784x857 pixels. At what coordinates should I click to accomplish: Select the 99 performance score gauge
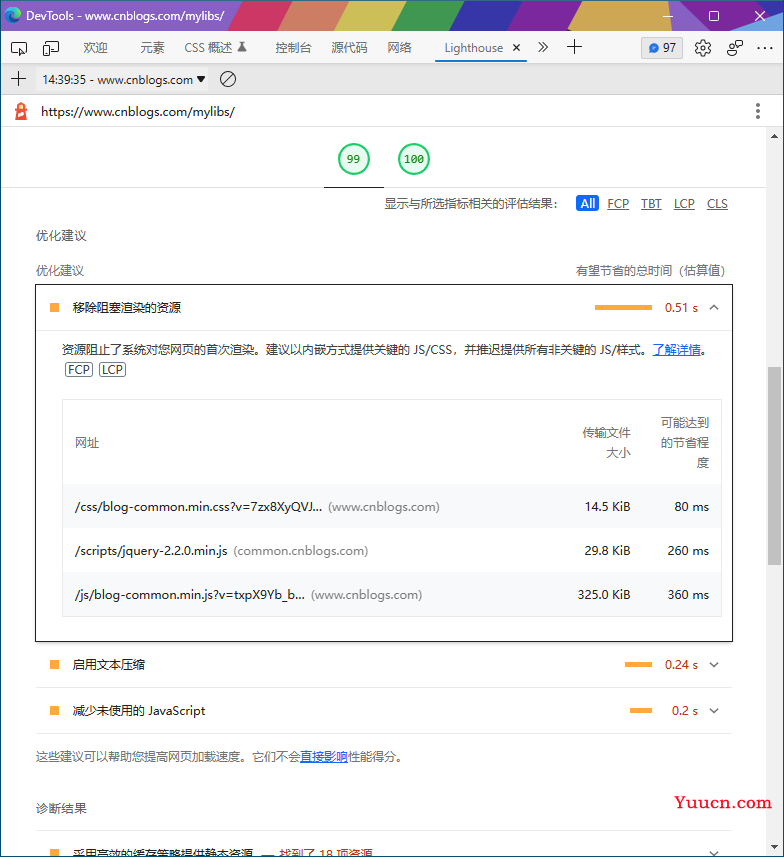354,159
